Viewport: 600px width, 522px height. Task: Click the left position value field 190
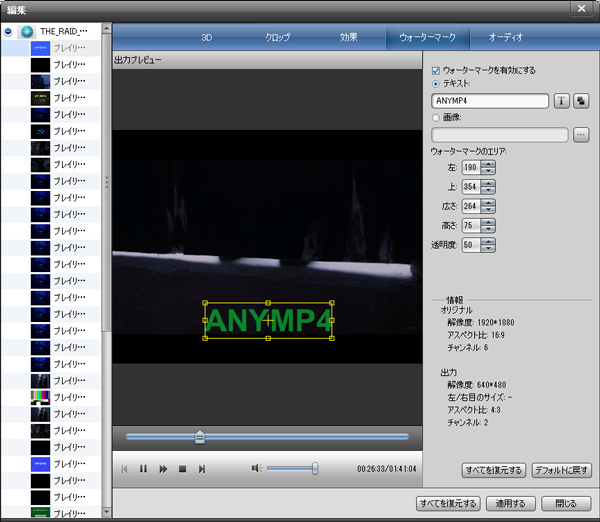pyautogui.click(x=471, y=168)
